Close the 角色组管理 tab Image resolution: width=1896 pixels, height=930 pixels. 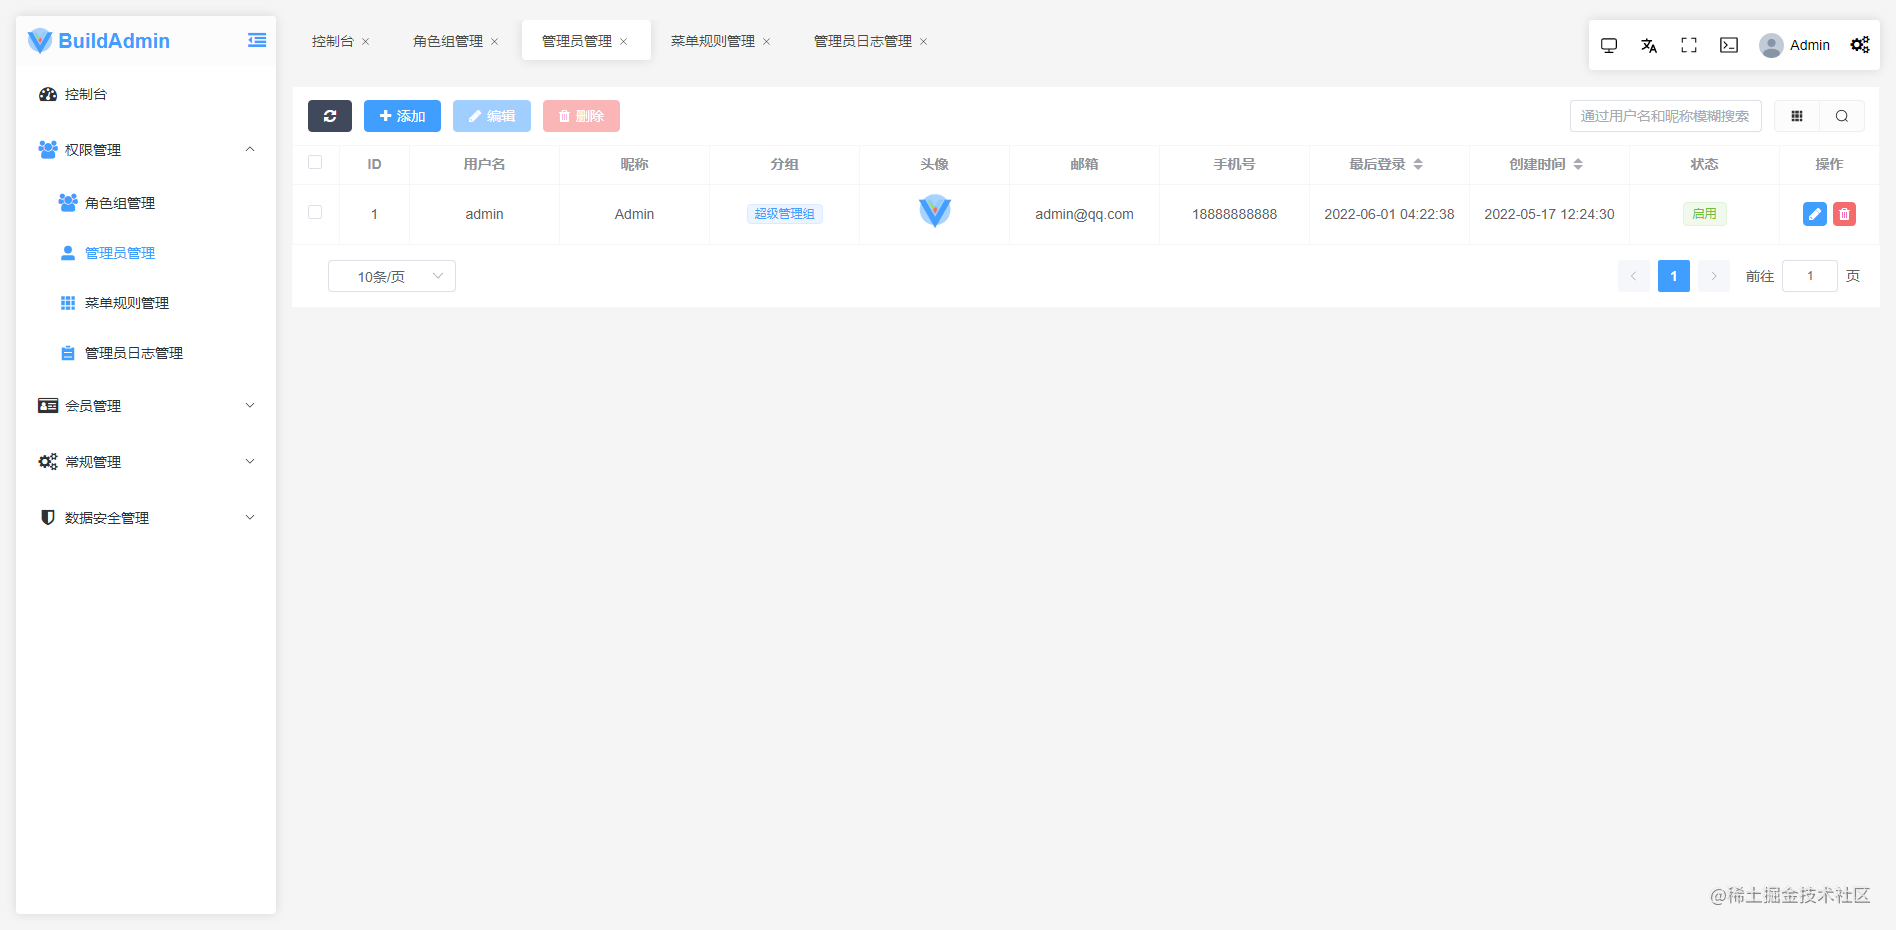coord(495,42)
